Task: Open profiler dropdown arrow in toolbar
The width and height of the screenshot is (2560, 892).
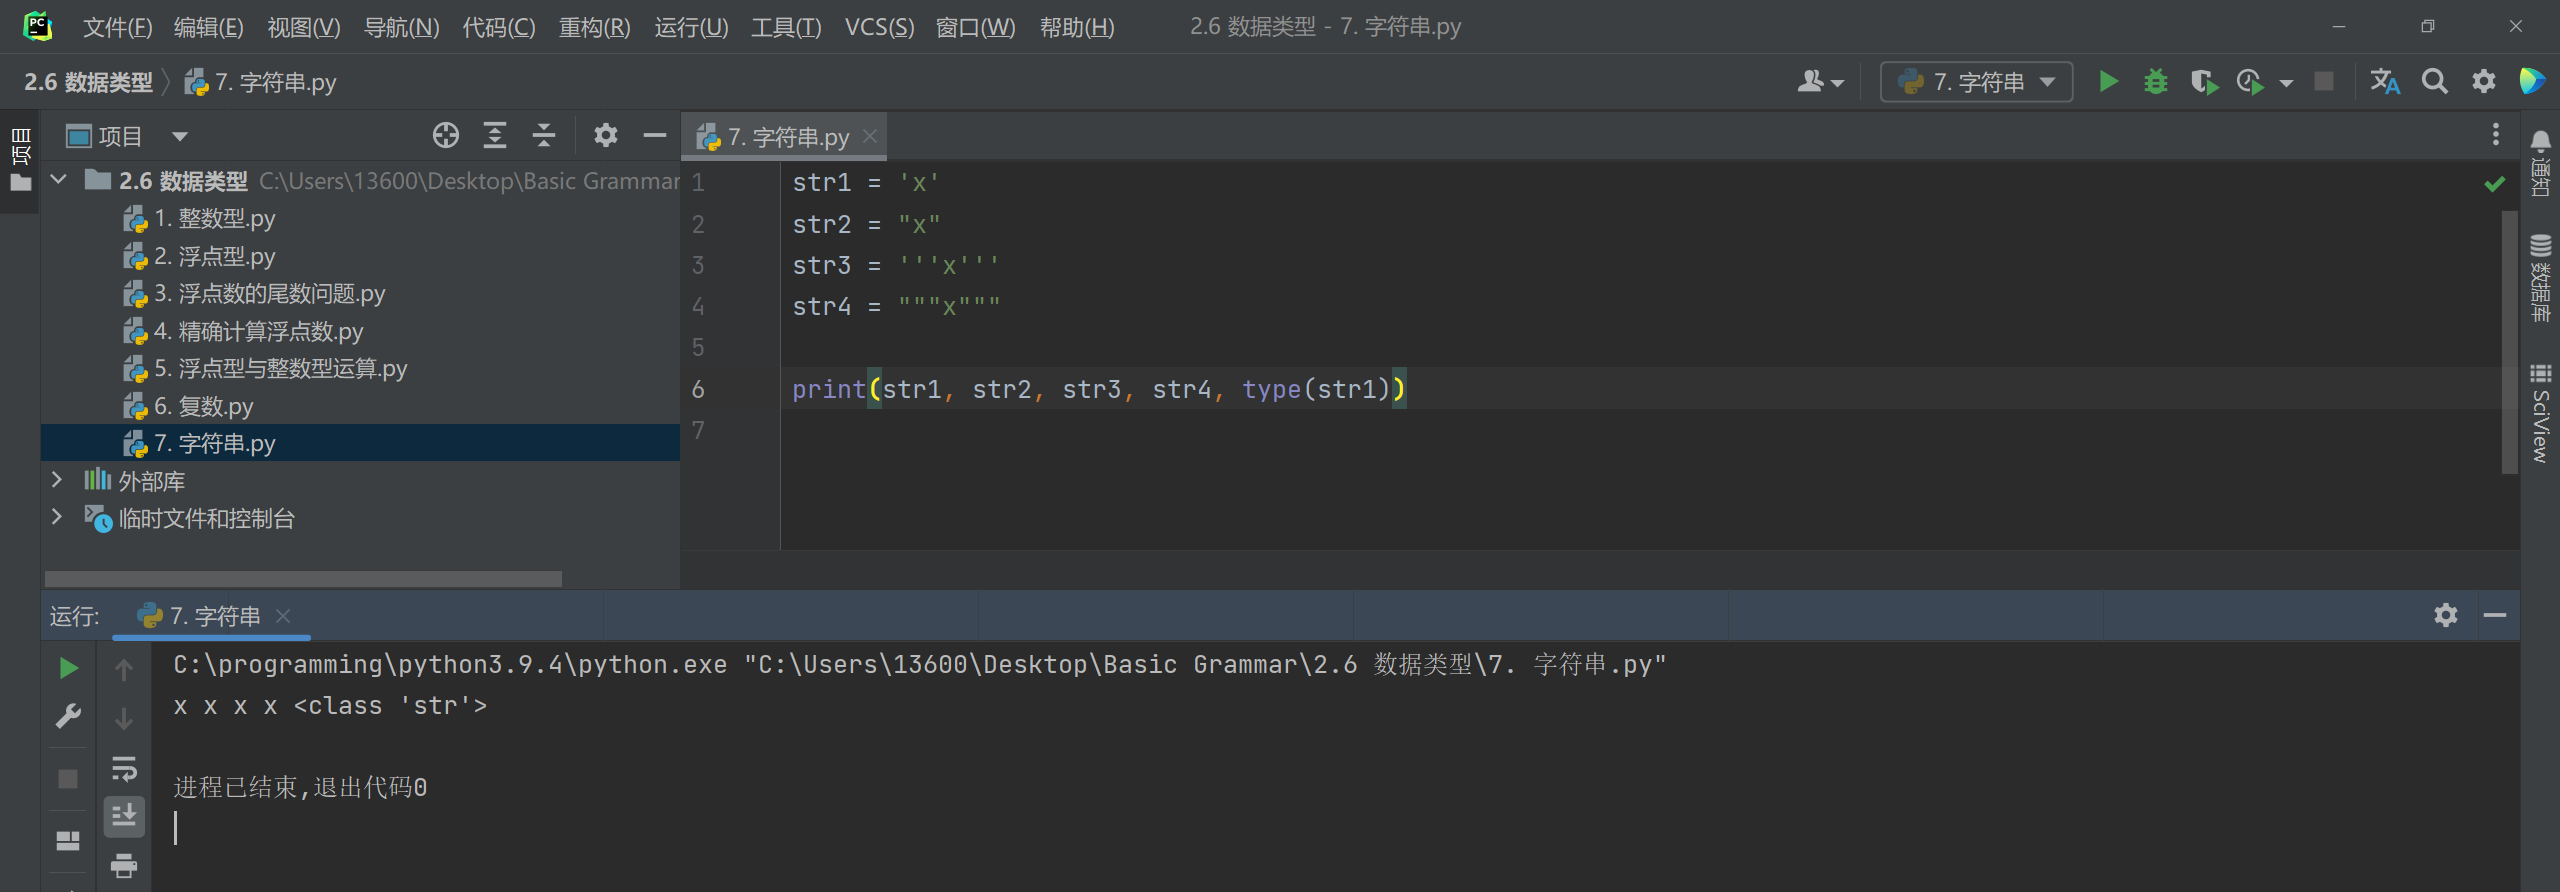Action: point(2286,83)
